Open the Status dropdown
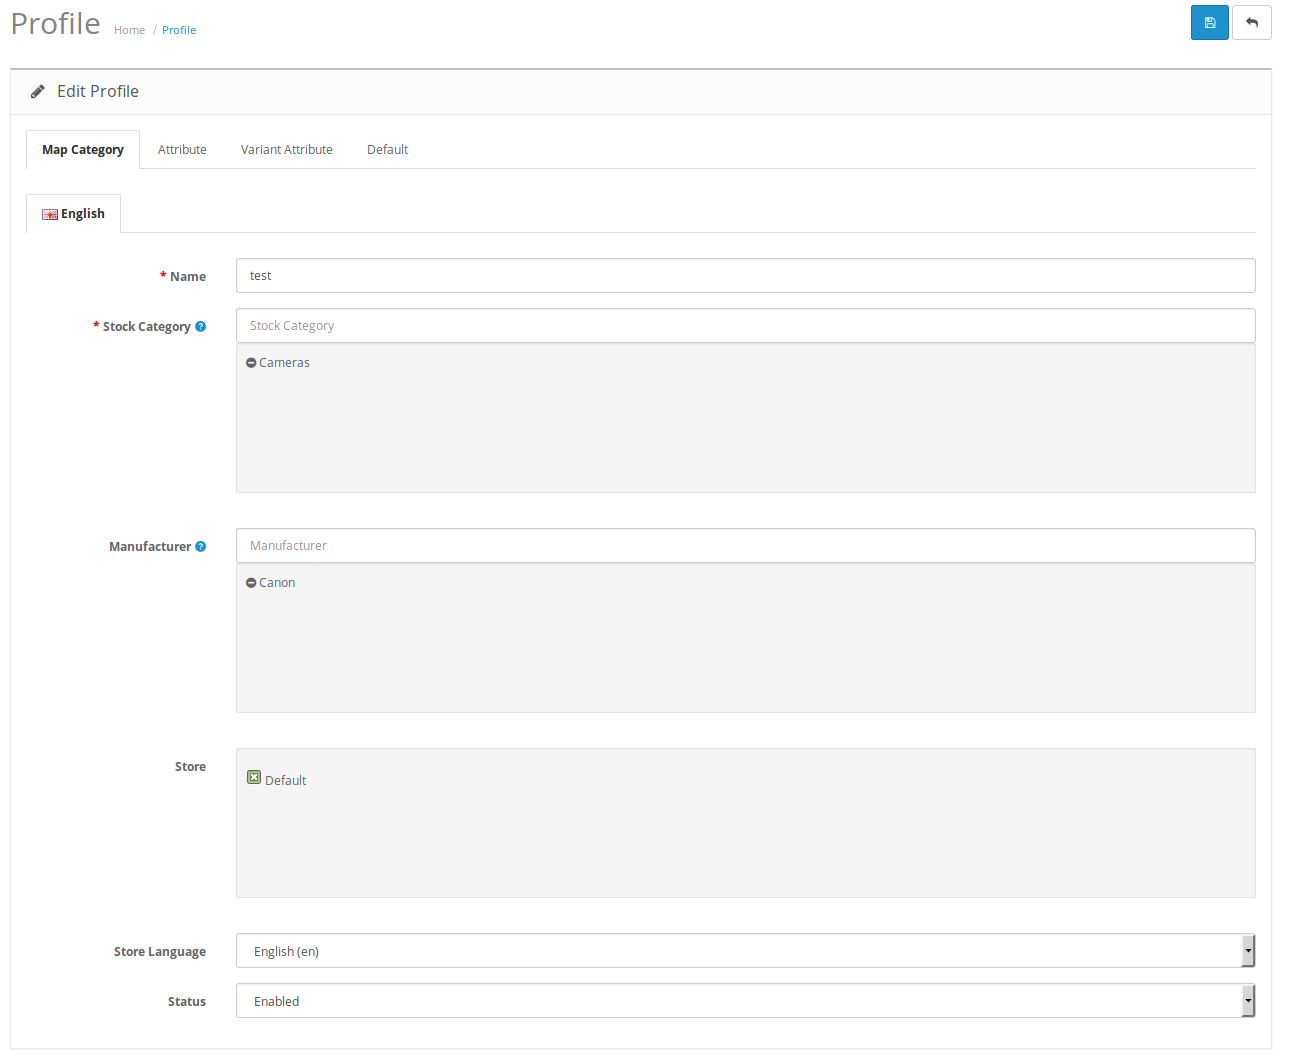This screenshot has width=1292, height=1063. tap(745, 1001)
